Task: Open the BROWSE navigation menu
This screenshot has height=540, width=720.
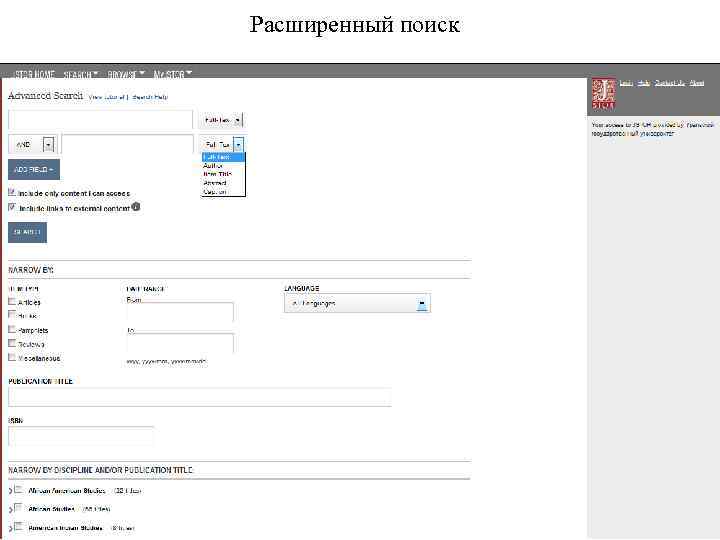Action: click(126, 74)
